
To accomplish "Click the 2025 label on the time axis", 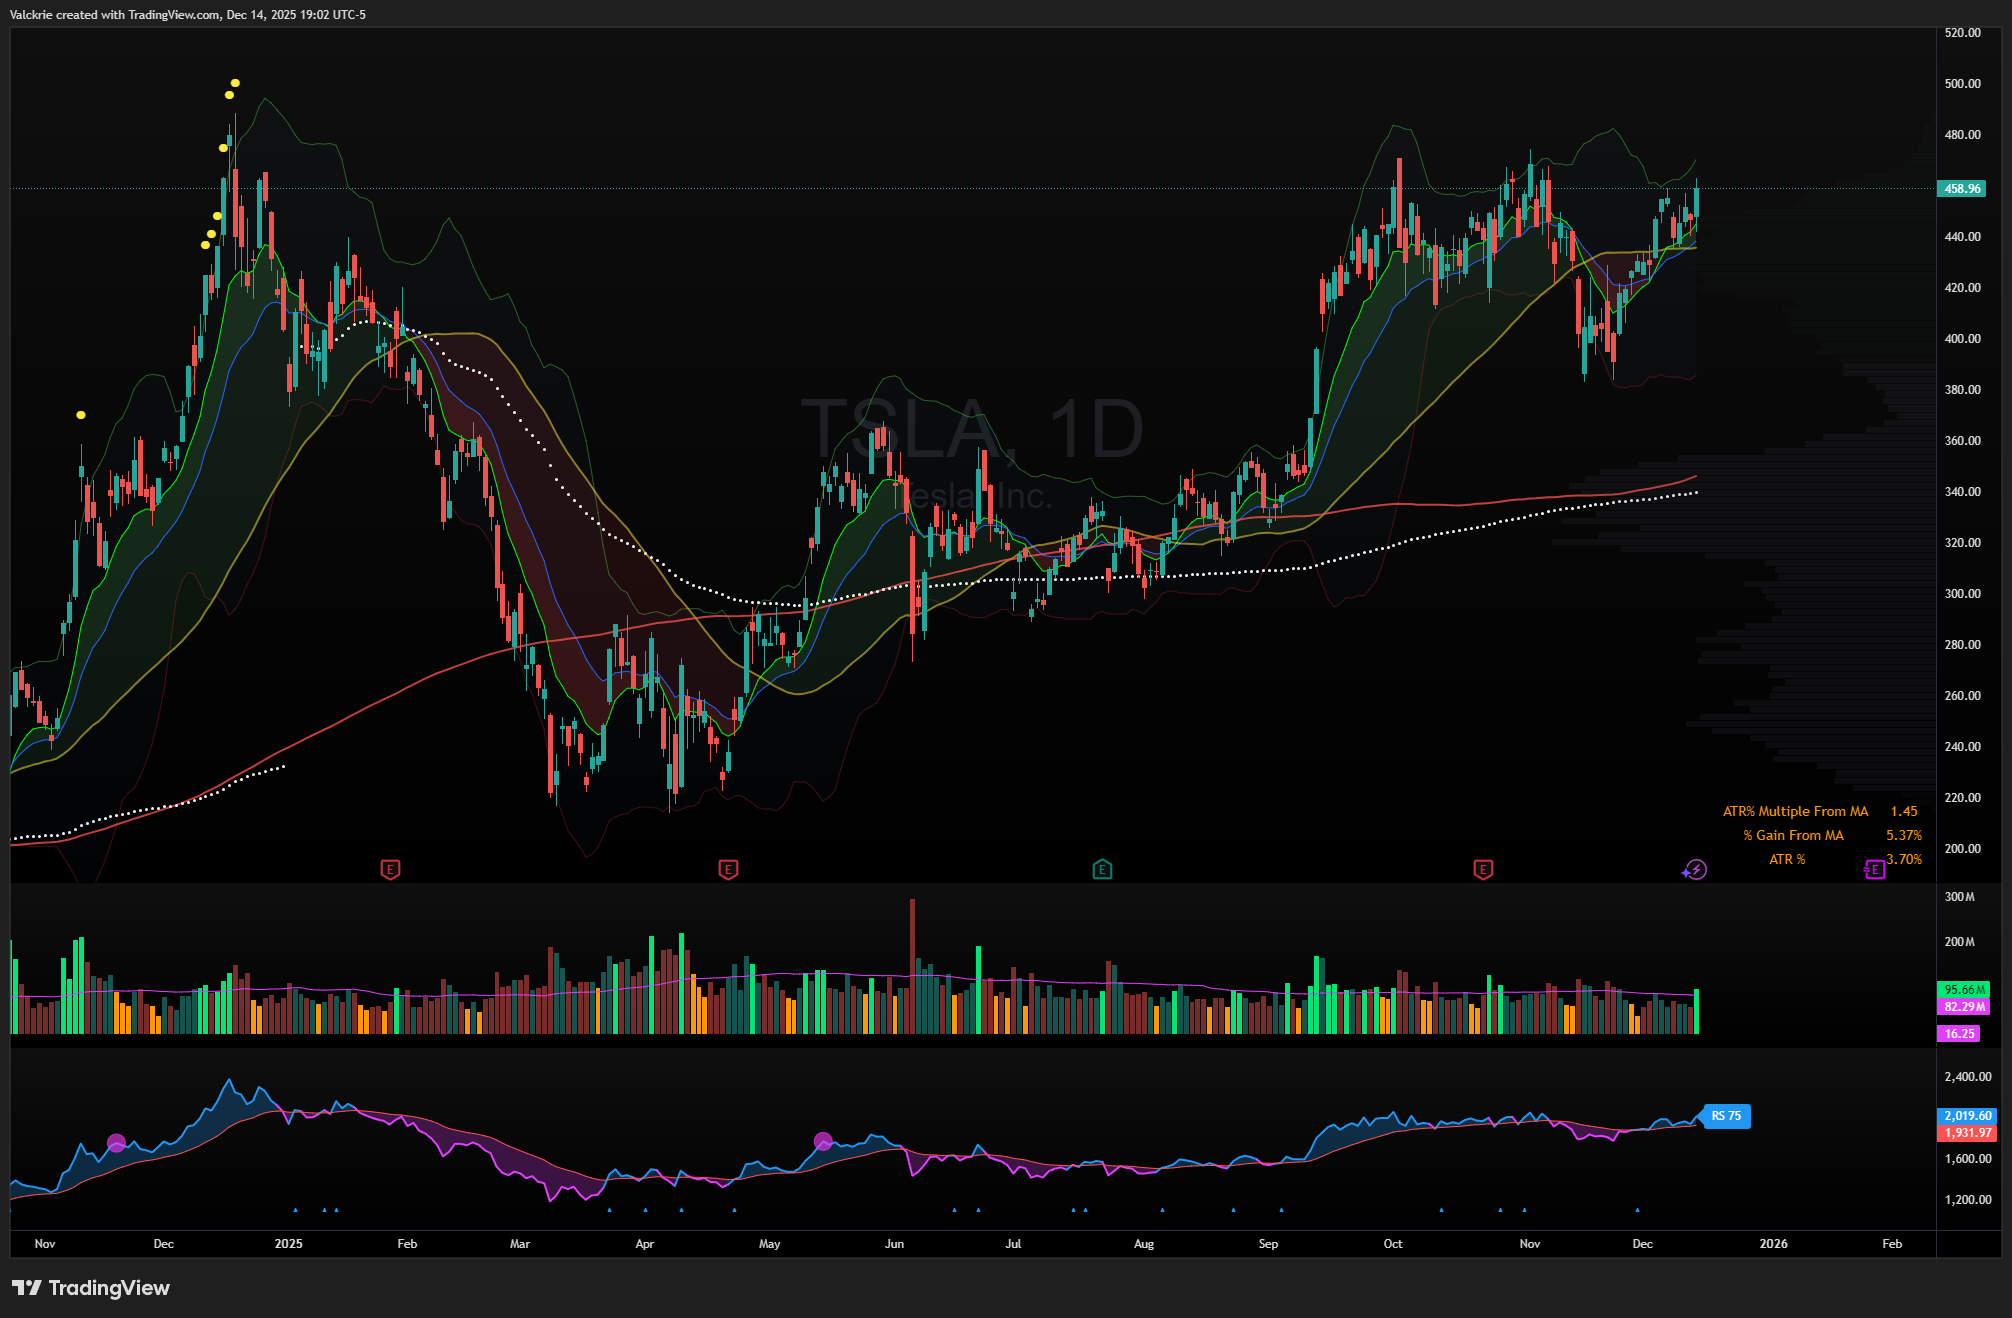I will [x=288, y=1244].
